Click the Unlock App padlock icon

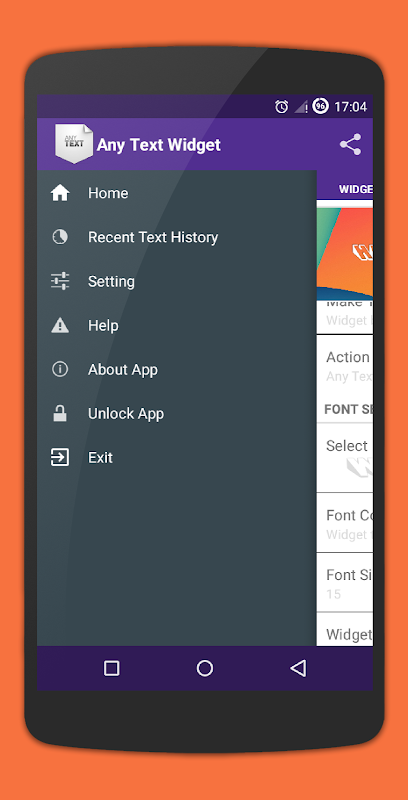(60, 413)
